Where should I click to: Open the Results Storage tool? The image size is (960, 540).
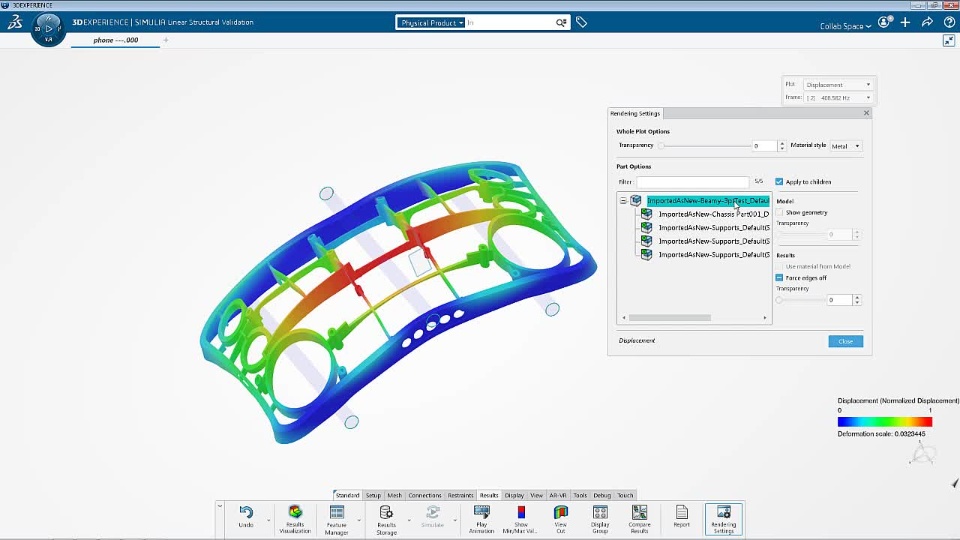click(x=386, y=512)
